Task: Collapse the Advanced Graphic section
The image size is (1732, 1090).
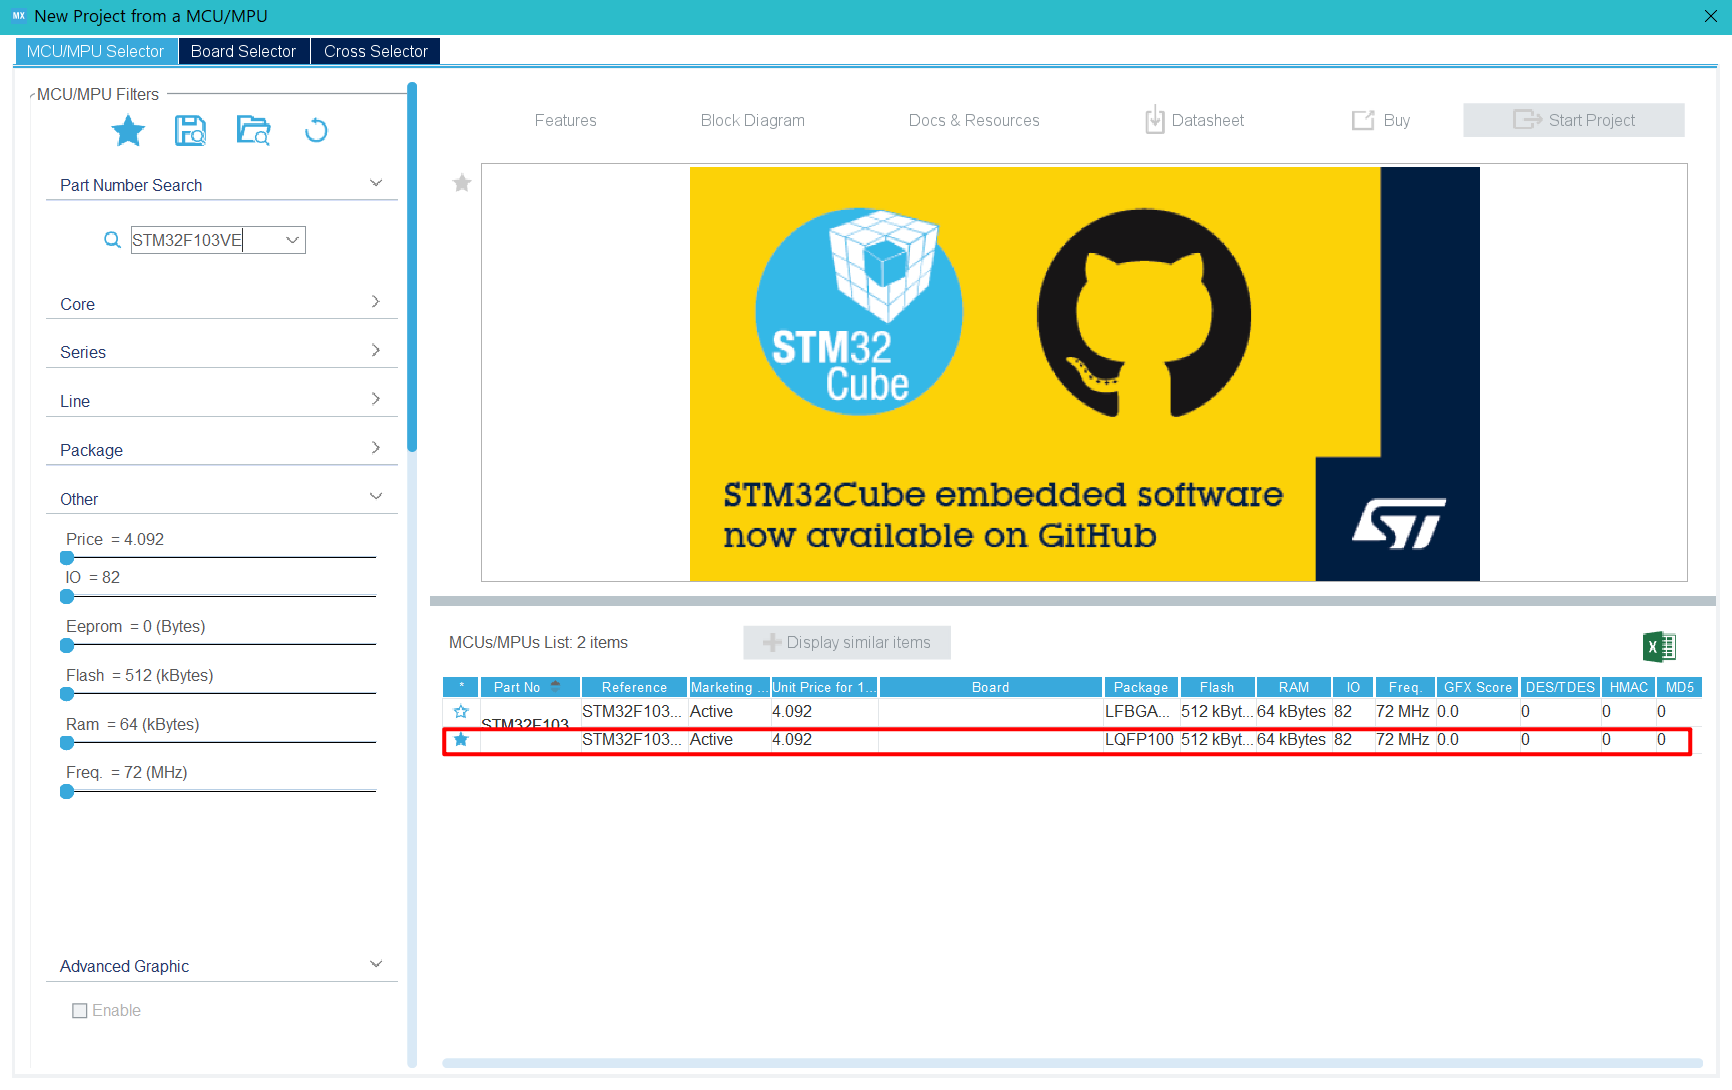Action: [x=376, y=964]
